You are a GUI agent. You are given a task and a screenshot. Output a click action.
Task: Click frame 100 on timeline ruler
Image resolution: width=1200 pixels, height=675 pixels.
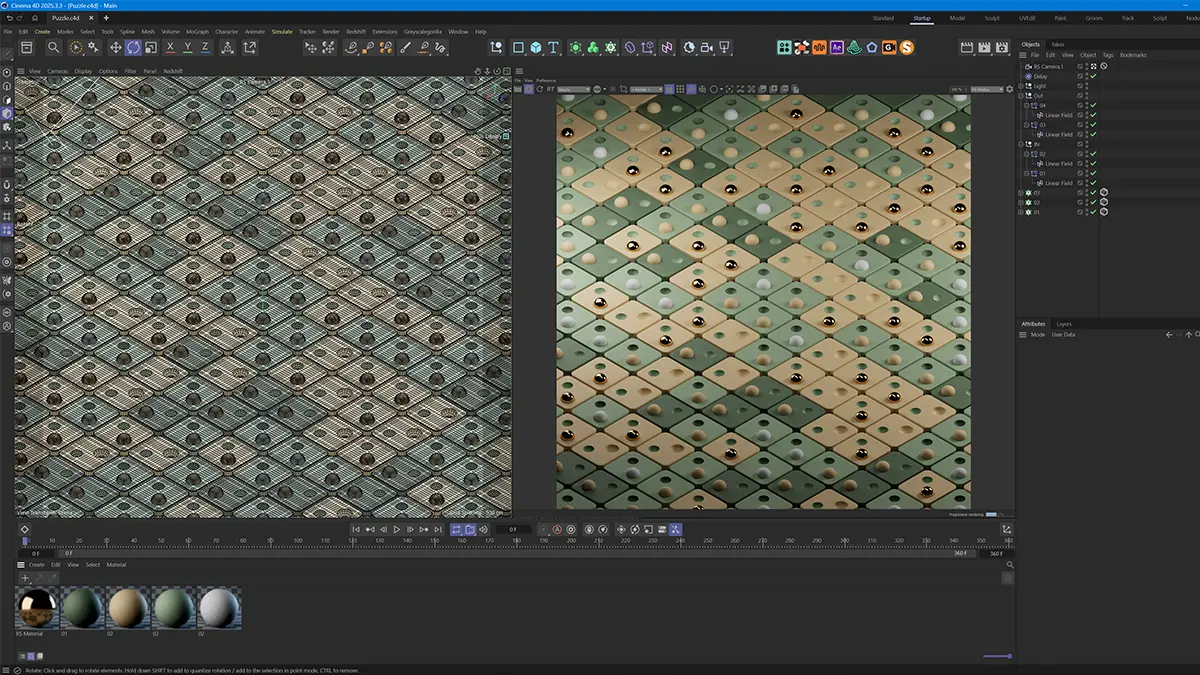(297, 541)
